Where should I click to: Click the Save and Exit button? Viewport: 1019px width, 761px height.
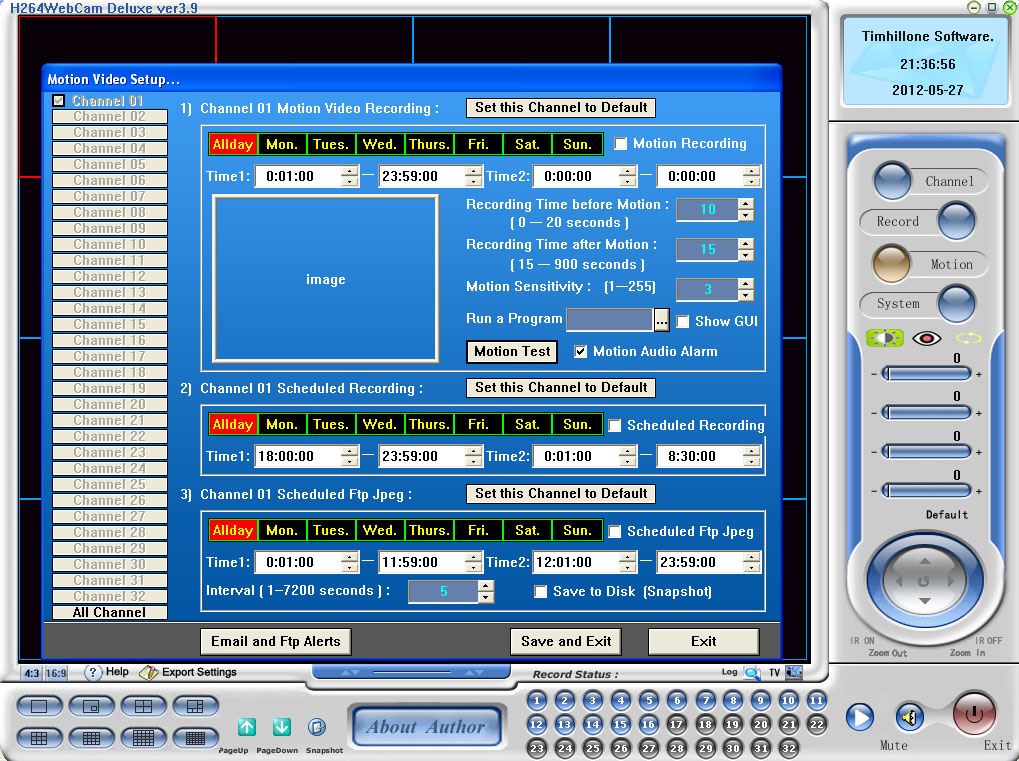566,641
